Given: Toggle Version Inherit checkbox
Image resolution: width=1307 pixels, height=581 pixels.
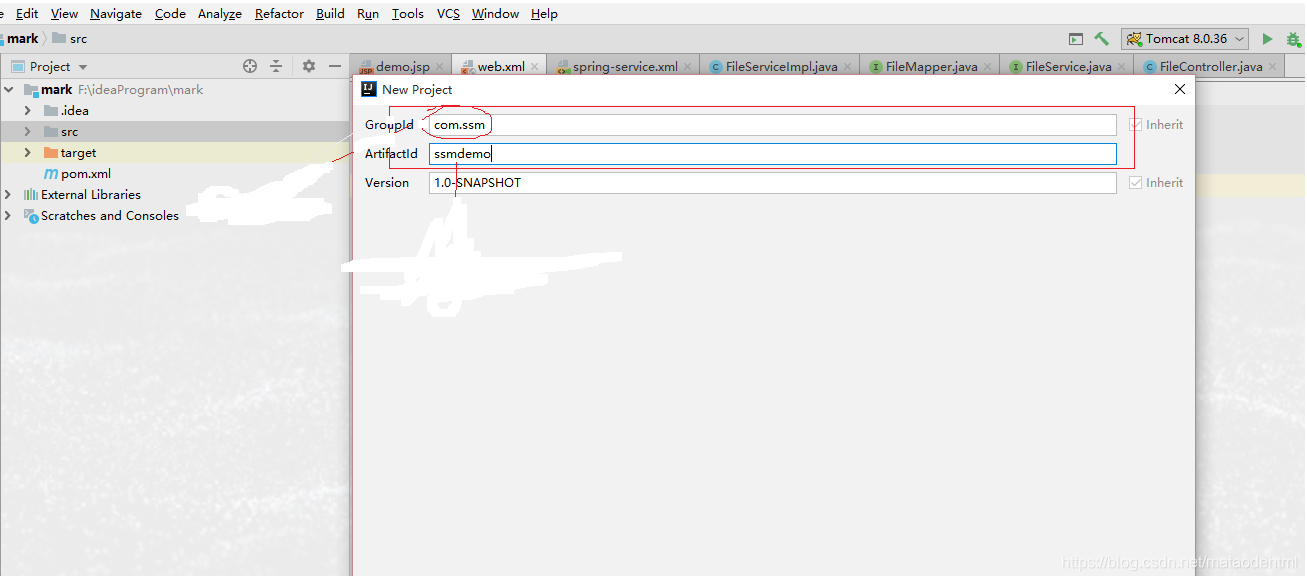Looking at the screenshot, I should click(x=1136, y=183).
